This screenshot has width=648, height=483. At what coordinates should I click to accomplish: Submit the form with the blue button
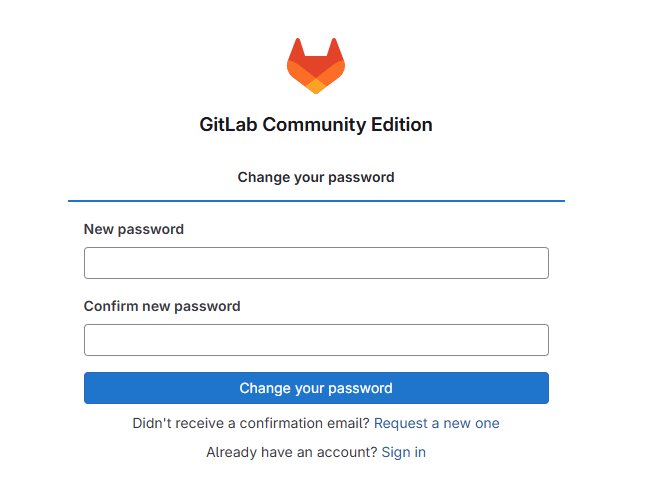coord(316,388)
